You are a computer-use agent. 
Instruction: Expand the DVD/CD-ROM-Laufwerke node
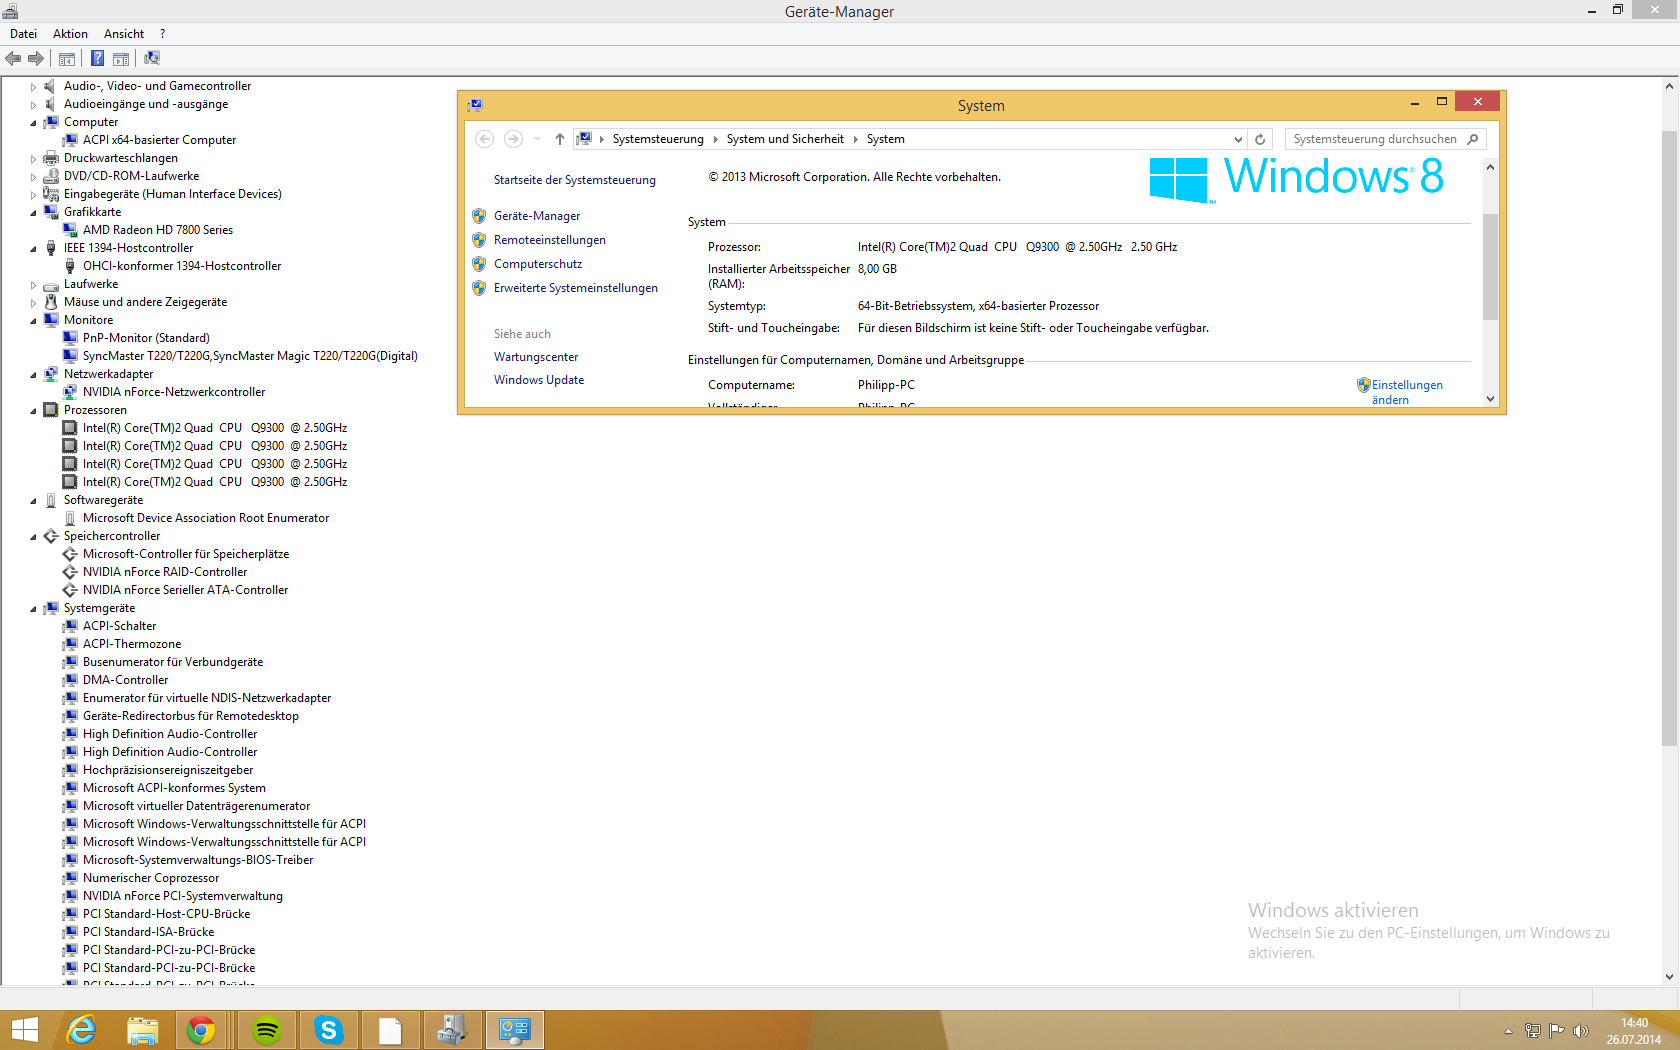point(33,177)
